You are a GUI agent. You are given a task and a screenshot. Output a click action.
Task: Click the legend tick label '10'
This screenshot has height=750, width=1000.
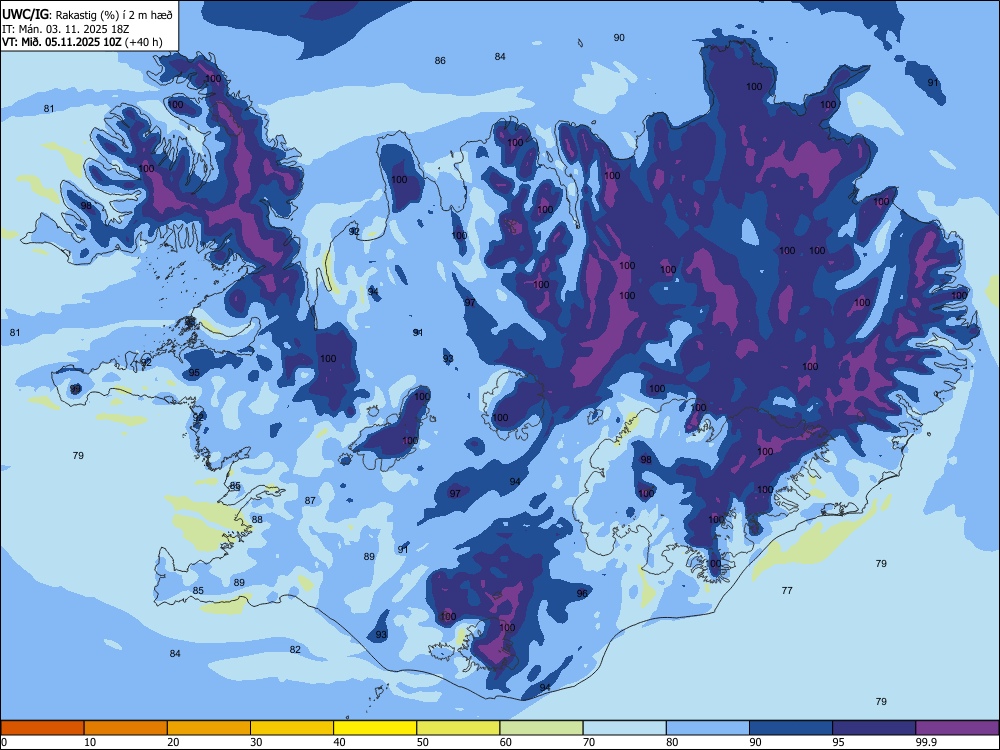90,742
